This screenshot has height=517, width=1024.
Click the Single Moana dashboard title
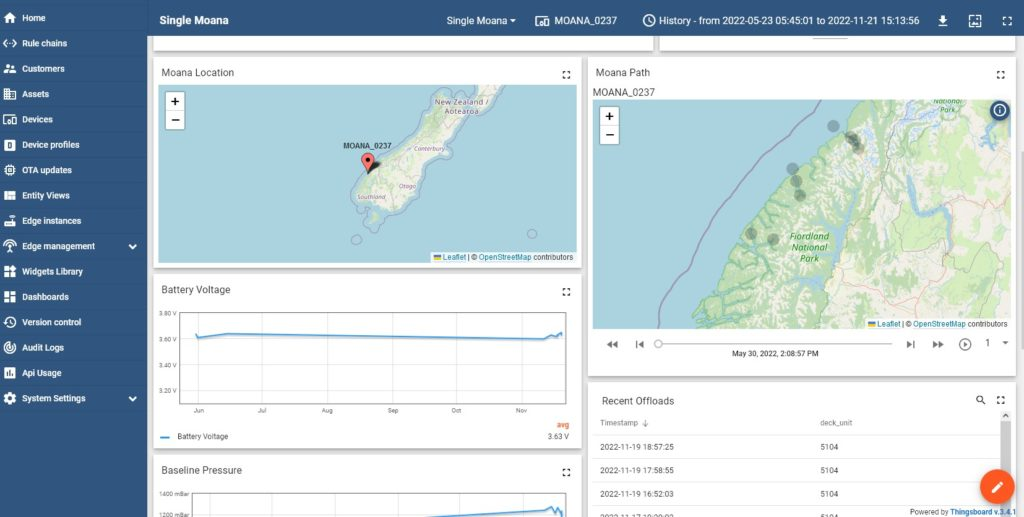194,20
